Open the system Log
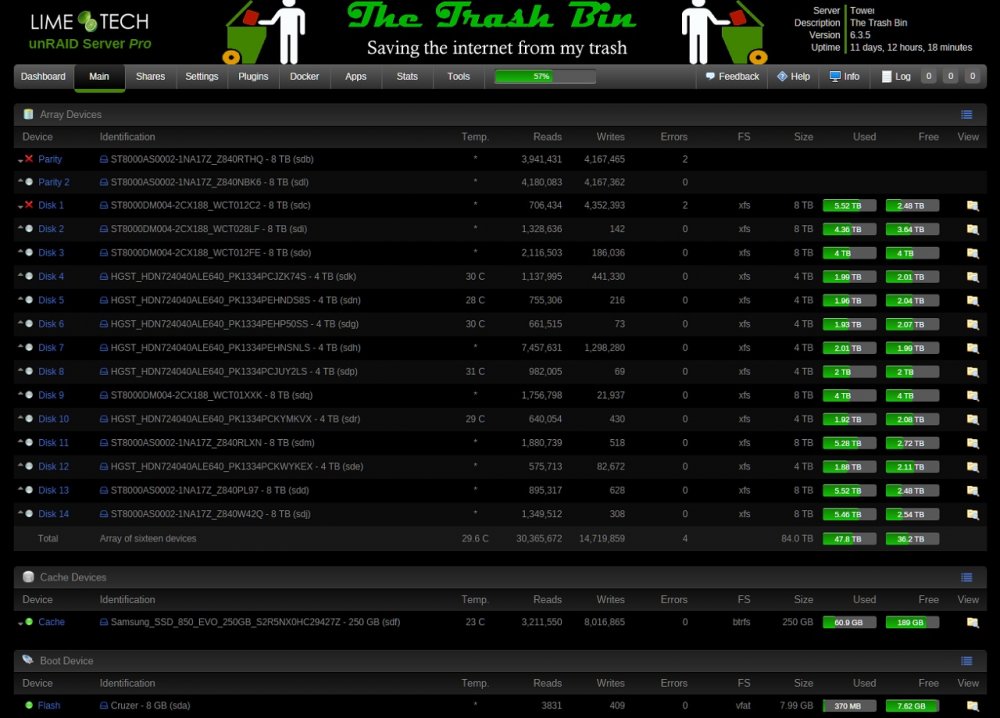 tap(896, 77)
